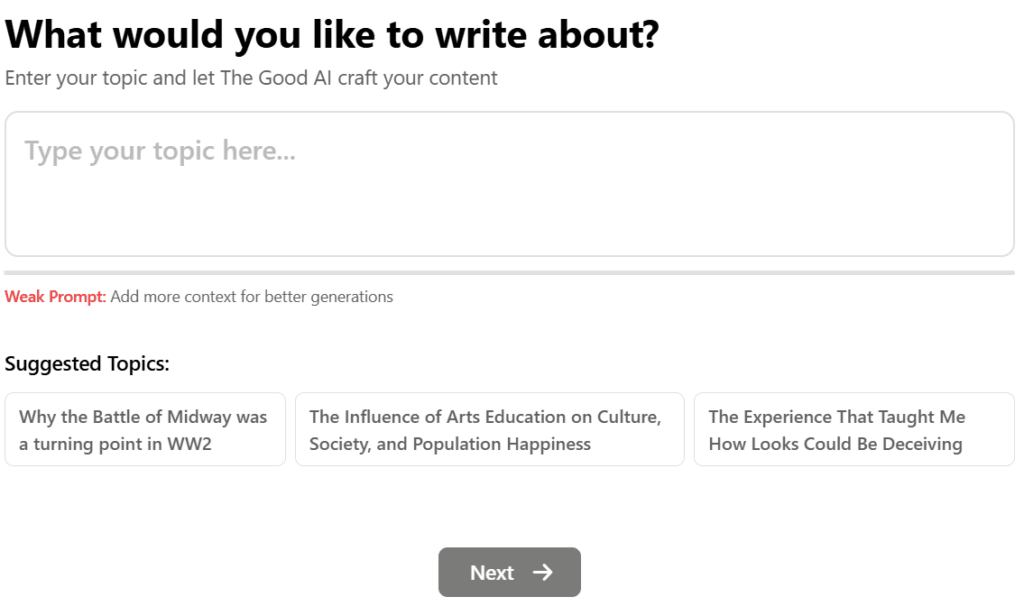Click the 'Weak Prompt' warning label

55,297
